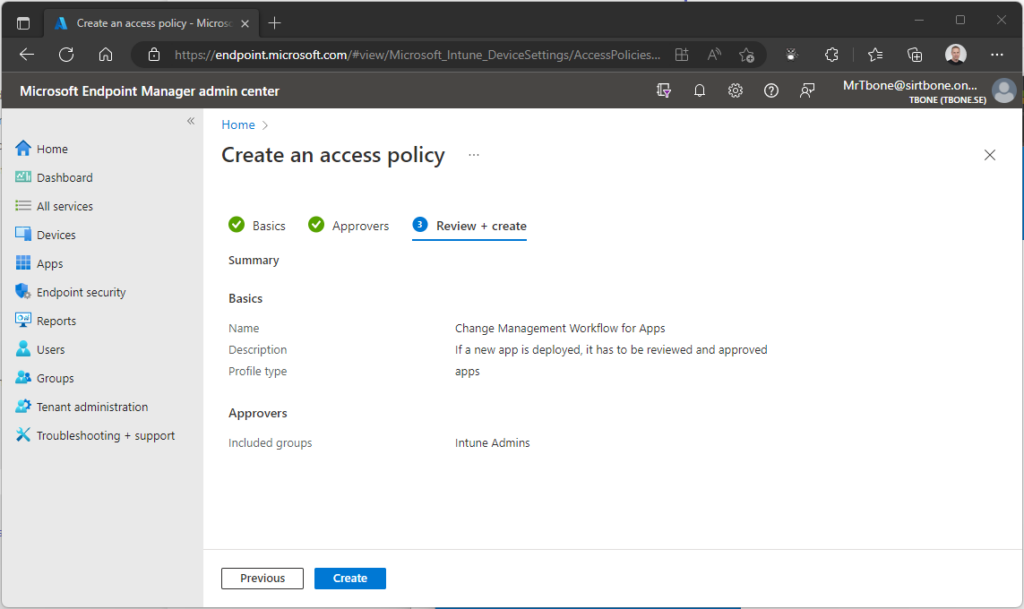Open directory and subscription filter icon
This screenshot has height=609, width=1024.
pos(664,91)
